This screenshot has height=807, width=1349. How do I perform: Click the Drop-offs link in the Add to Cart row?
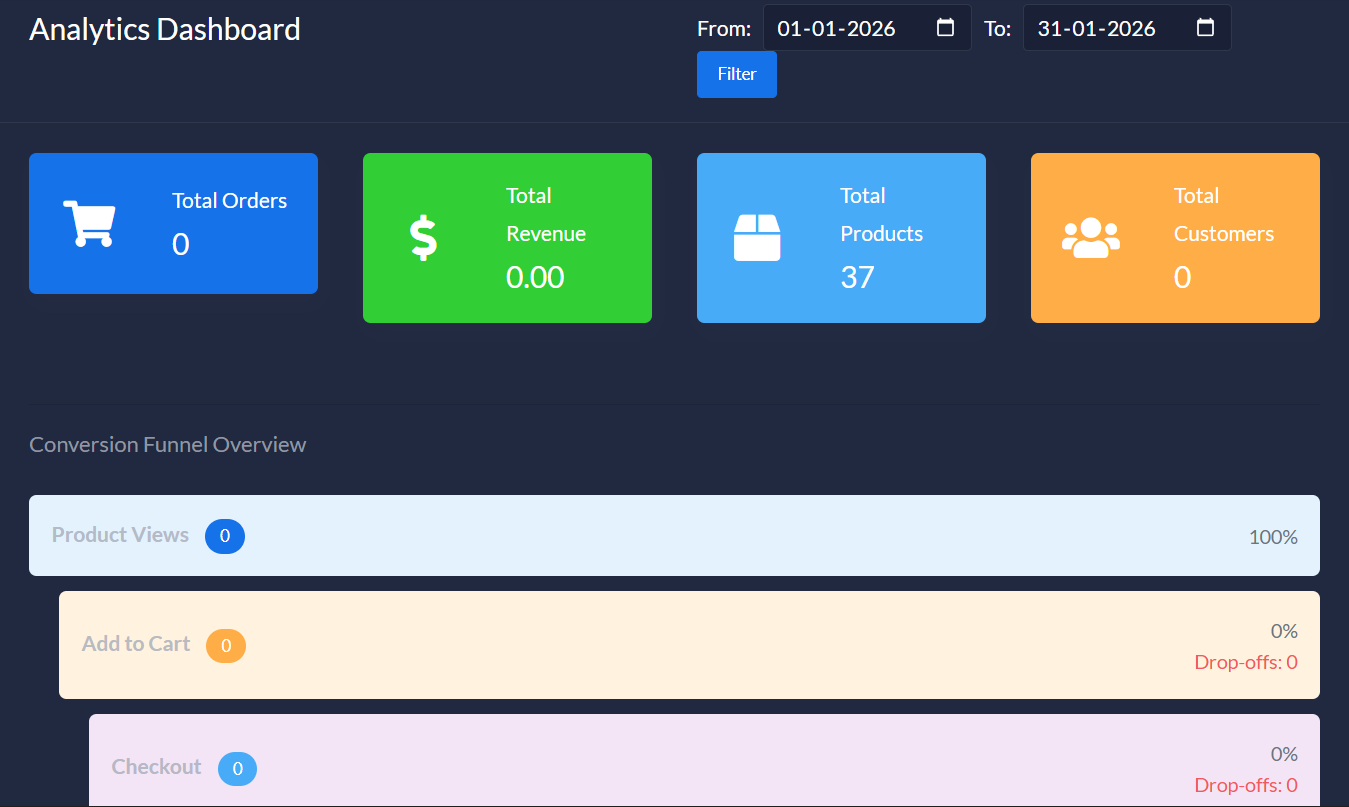pyautogui.click(x=1246, y=662)
